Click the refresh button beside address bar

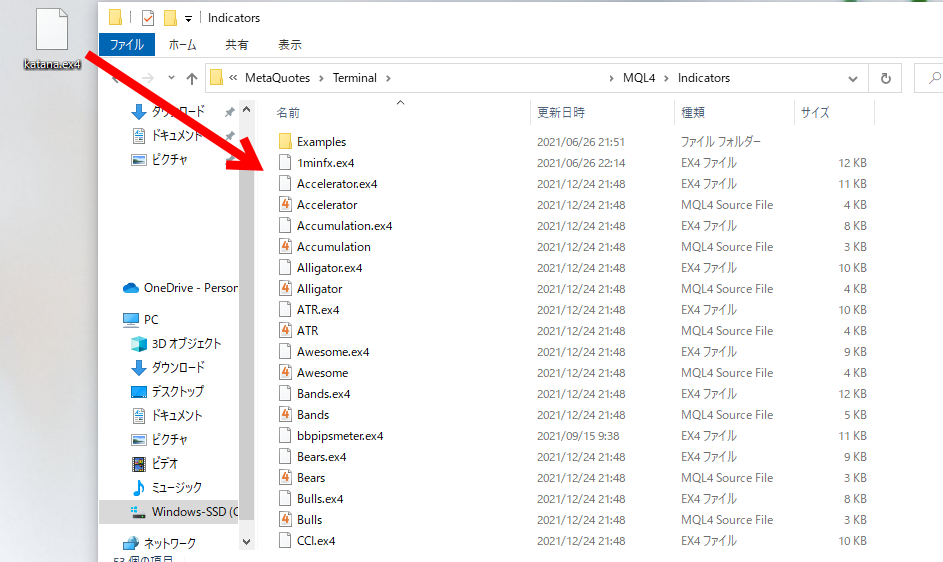click(885, 78)
